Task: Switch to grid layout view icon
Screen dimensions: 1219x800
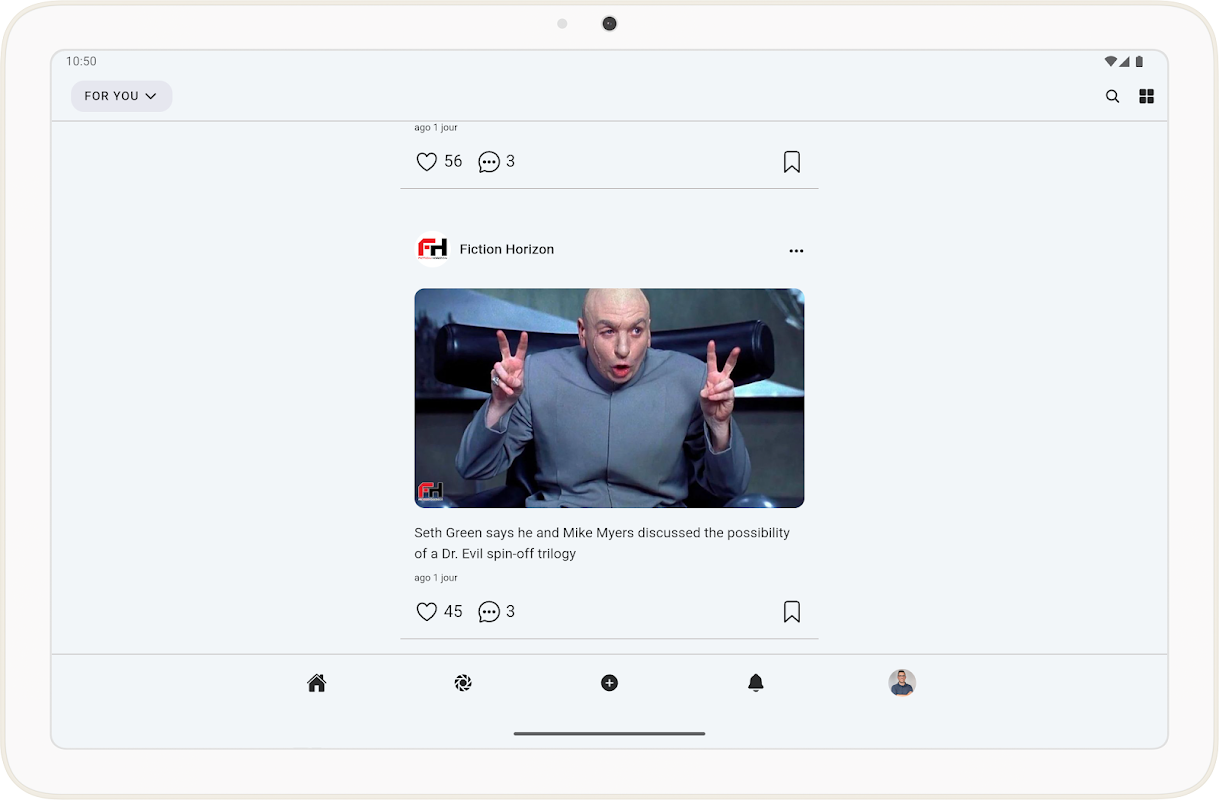Action: pos(1147,96)
